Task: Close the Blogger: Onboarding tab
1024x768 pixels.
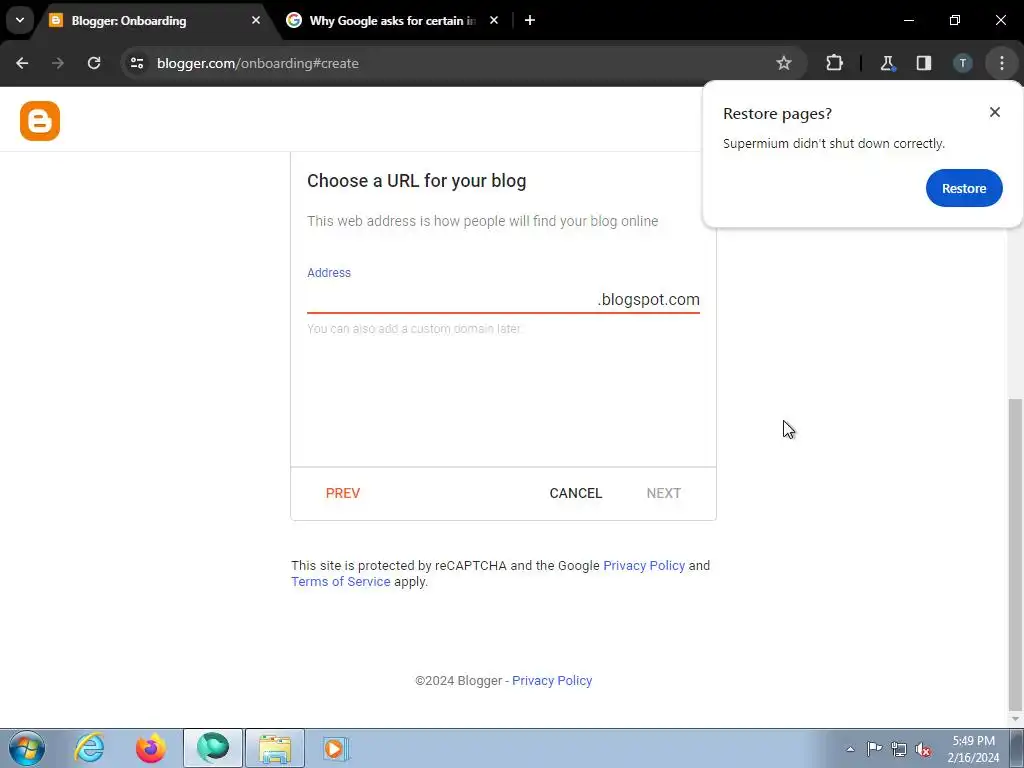Action: pyautogui.click(x=256, y=20)
